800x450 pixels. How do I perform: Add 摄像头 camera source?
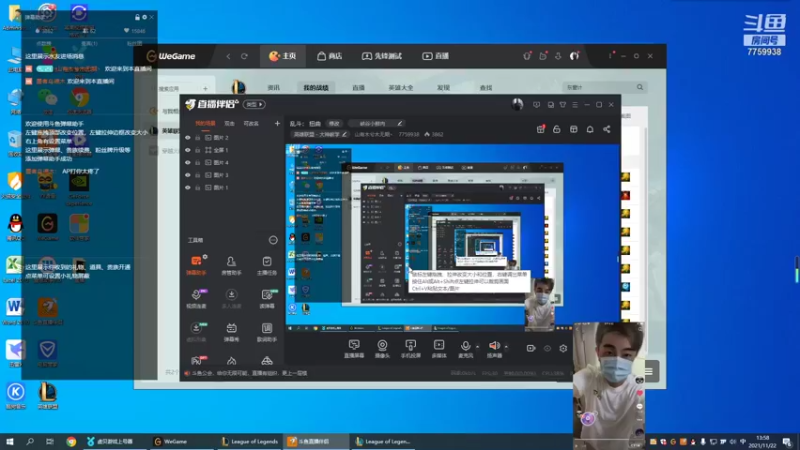(382, 349)
